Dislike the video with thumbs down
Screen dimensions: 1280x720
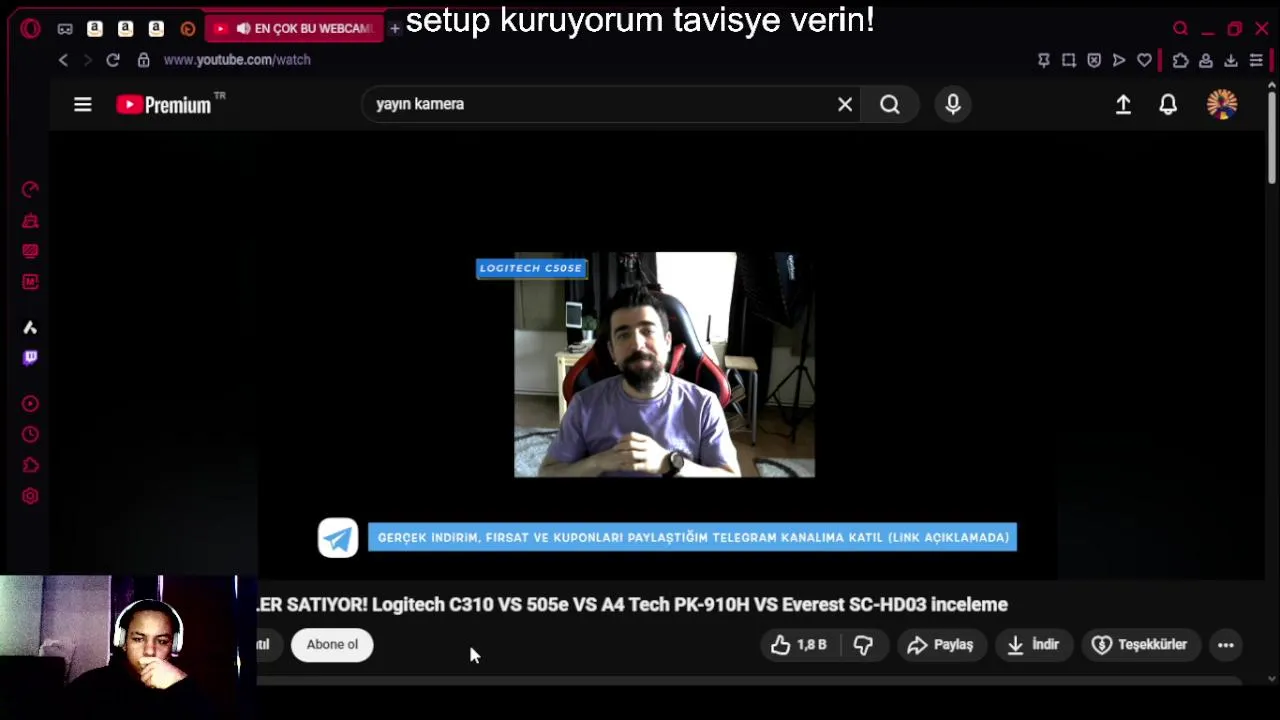(x=864, y=645)
